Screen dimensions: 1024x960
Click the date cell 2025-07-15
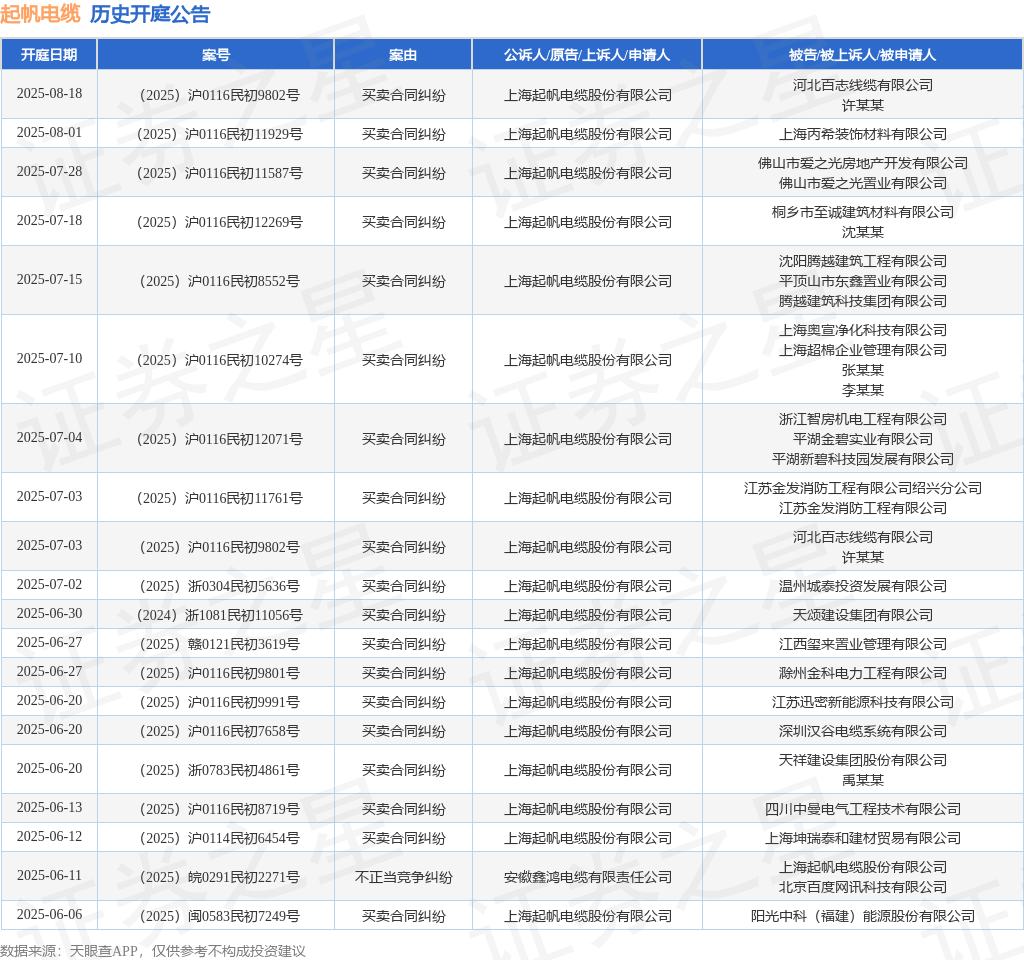pos(49,280)
